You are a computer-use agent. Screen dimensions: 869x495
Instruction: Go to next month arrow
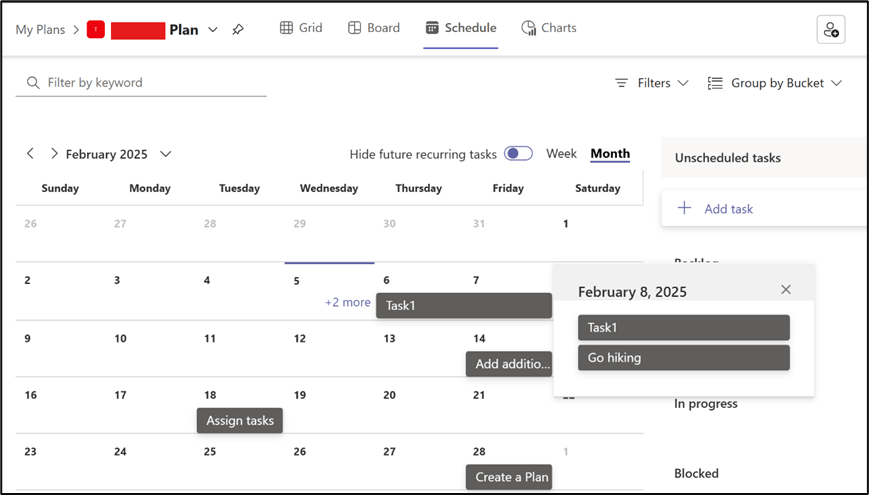(x=54, y=154)
